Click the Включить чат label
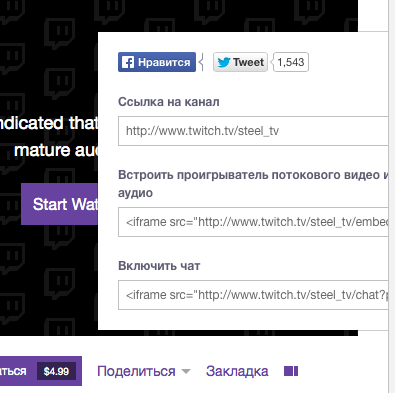This screenshot has height=393, width=395. [159, 266]
